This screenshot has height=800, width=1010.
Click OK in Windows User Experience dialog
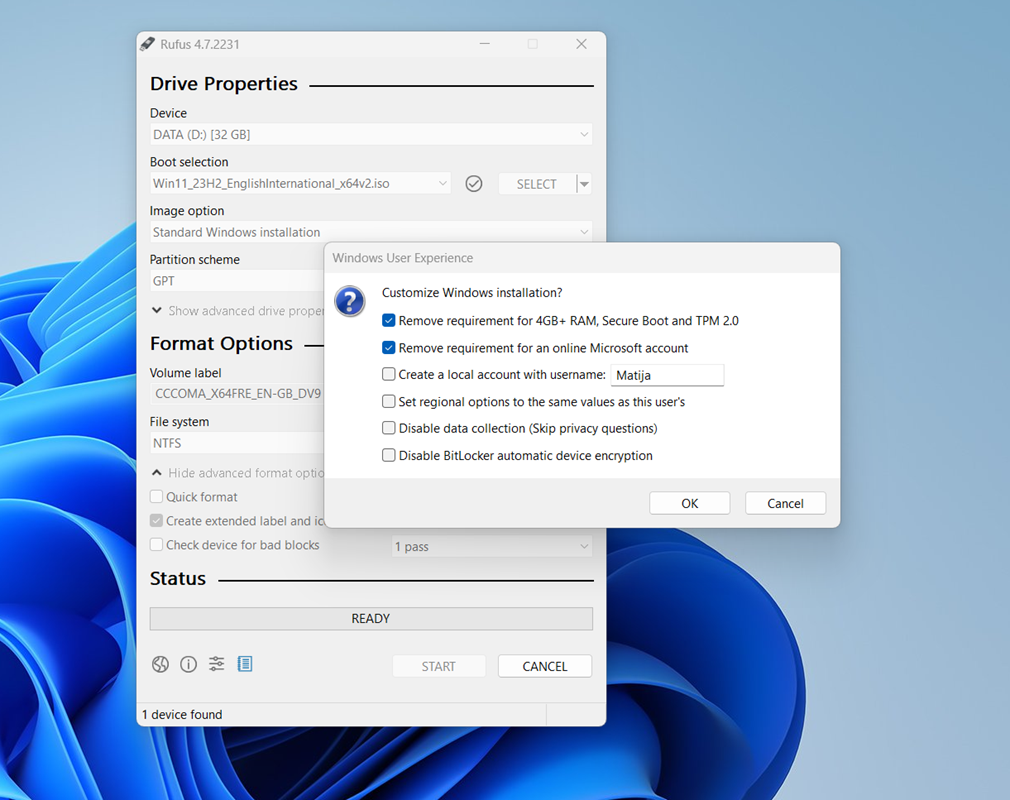(690, 503)
